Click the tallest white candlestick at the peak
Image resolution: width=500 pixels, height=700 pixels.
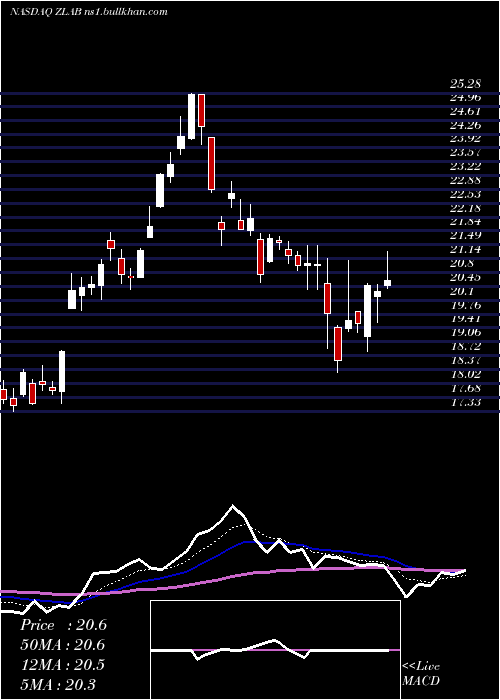coord(192,117)
